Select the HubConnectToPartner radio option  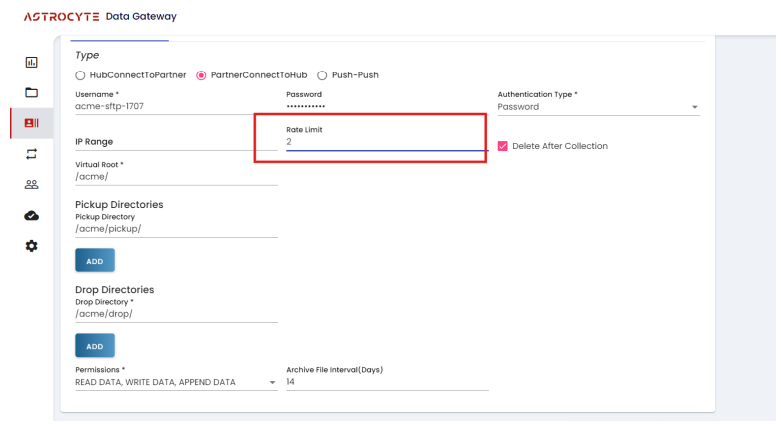(81, 75)
